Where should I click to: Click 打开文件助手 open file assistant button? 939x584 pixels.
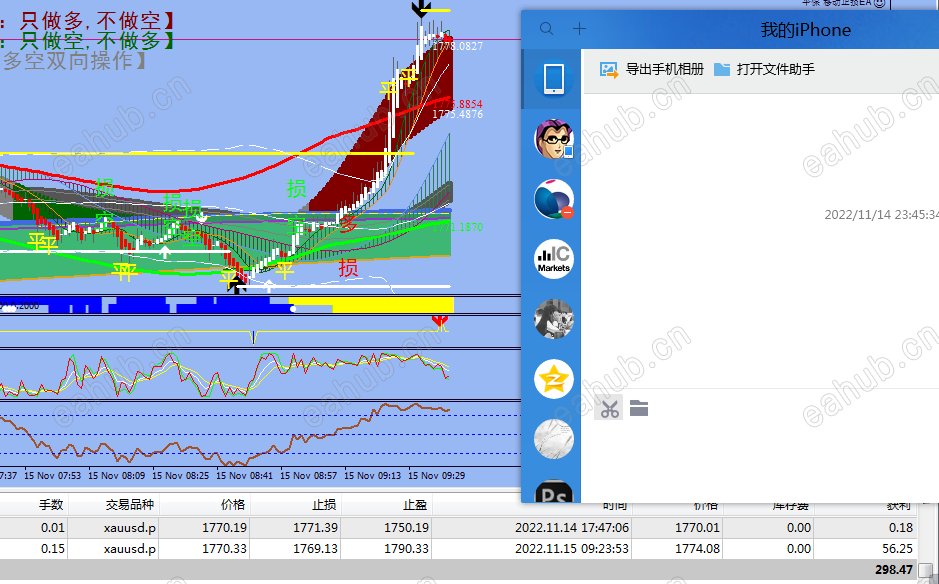pos(764,69)
